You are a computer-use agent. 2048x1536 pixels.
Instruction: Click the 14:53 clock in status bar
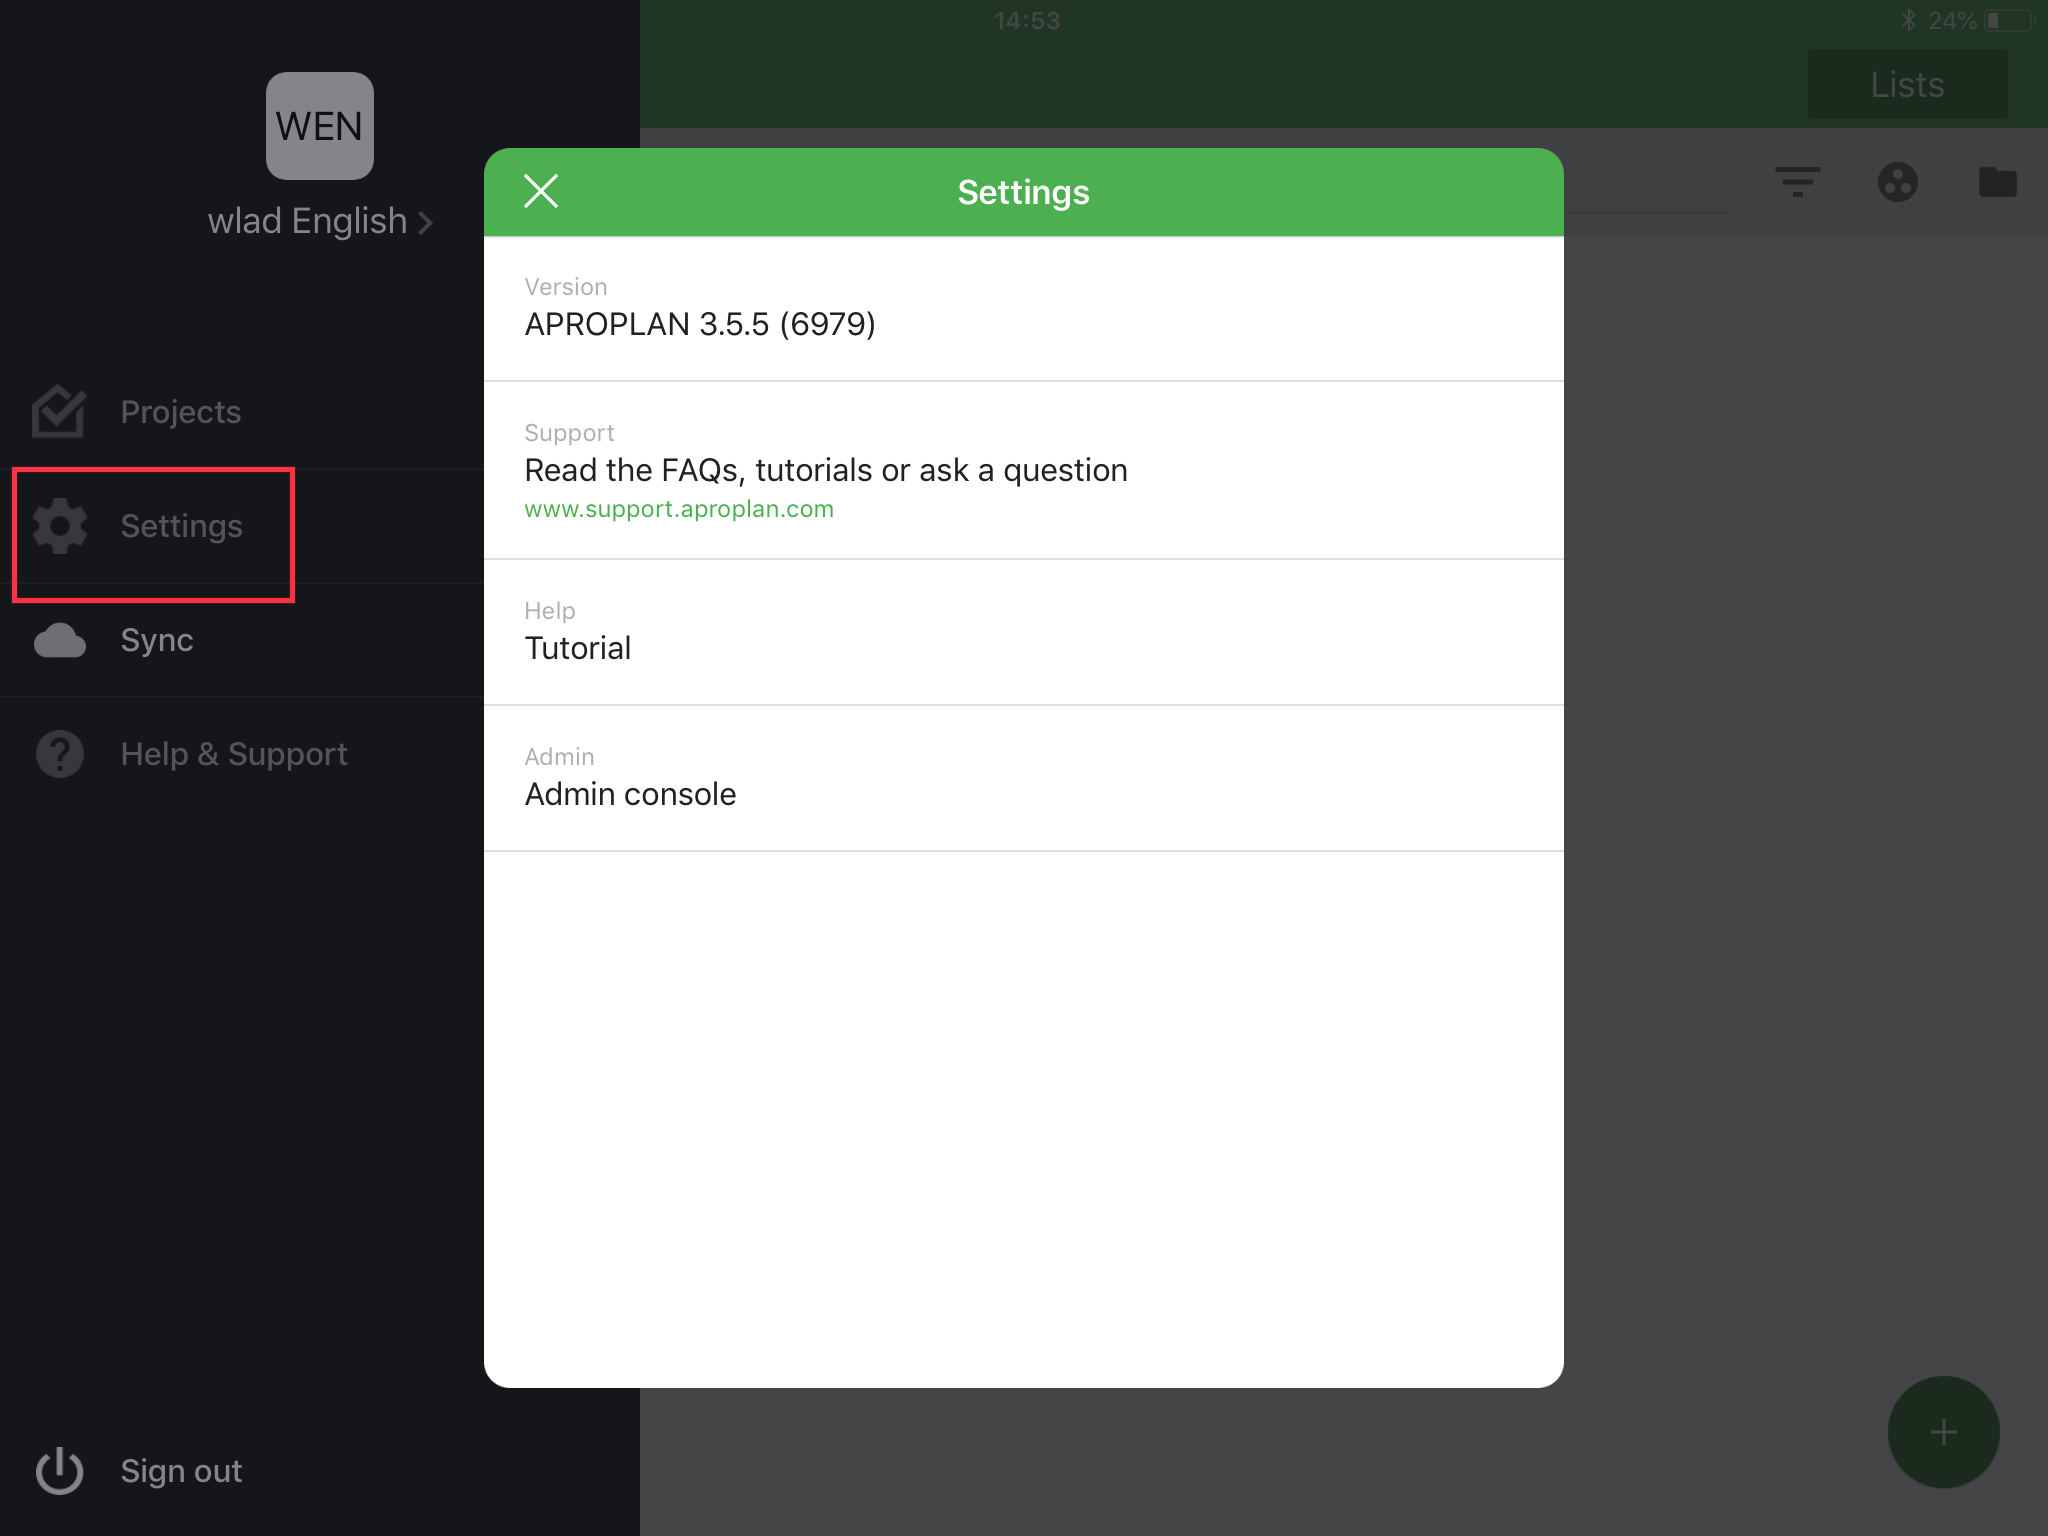1027,20
